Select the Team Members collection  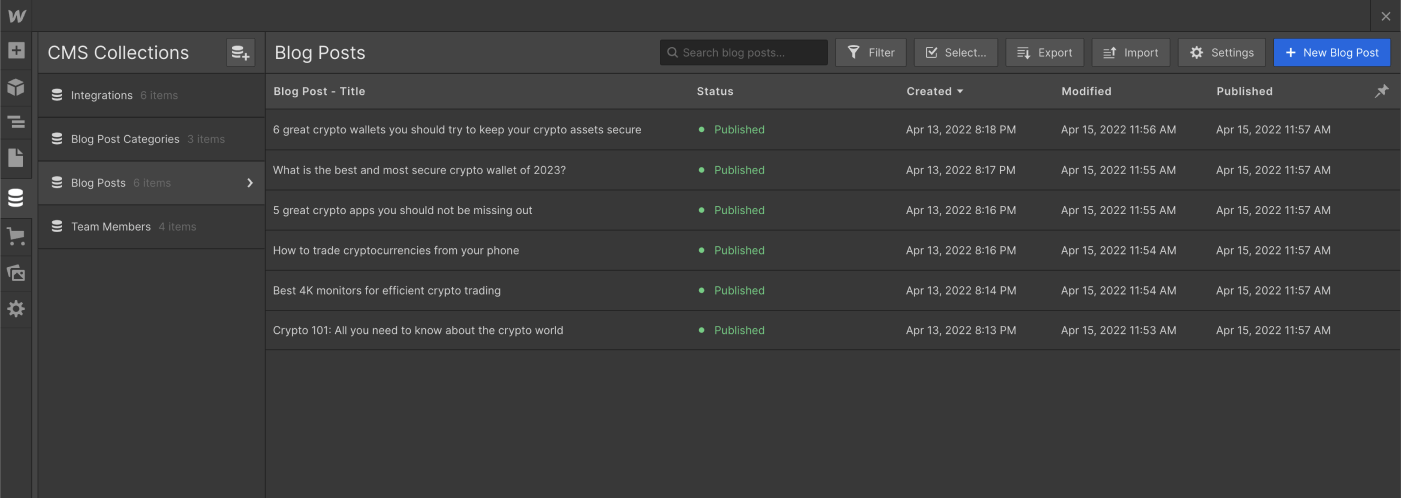click(x=111, y=227)
